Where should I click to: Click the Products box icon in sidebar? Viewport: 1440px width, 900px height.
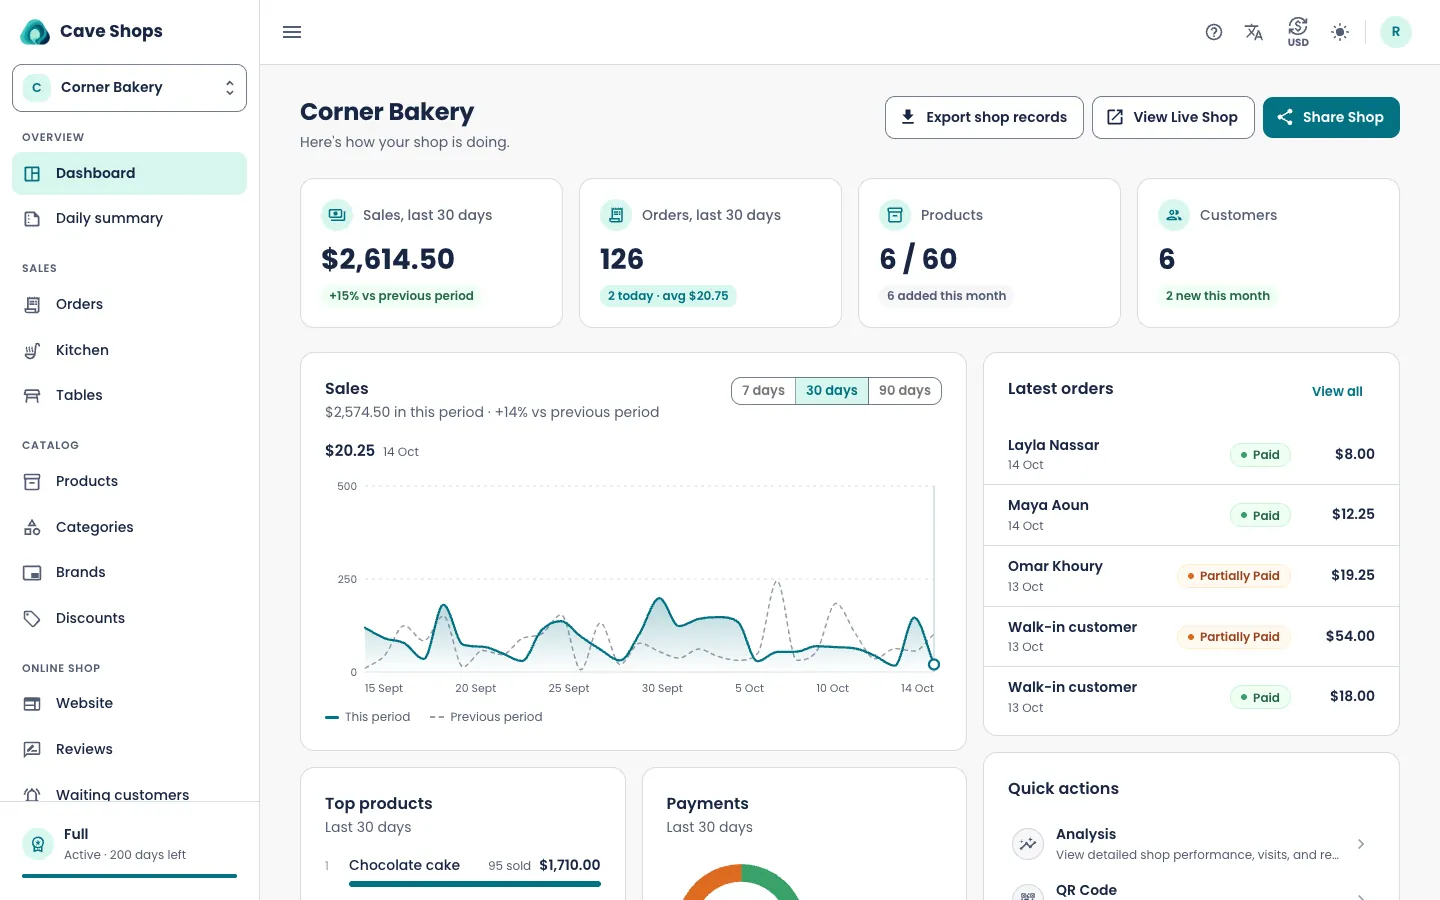tap(32, 482)
